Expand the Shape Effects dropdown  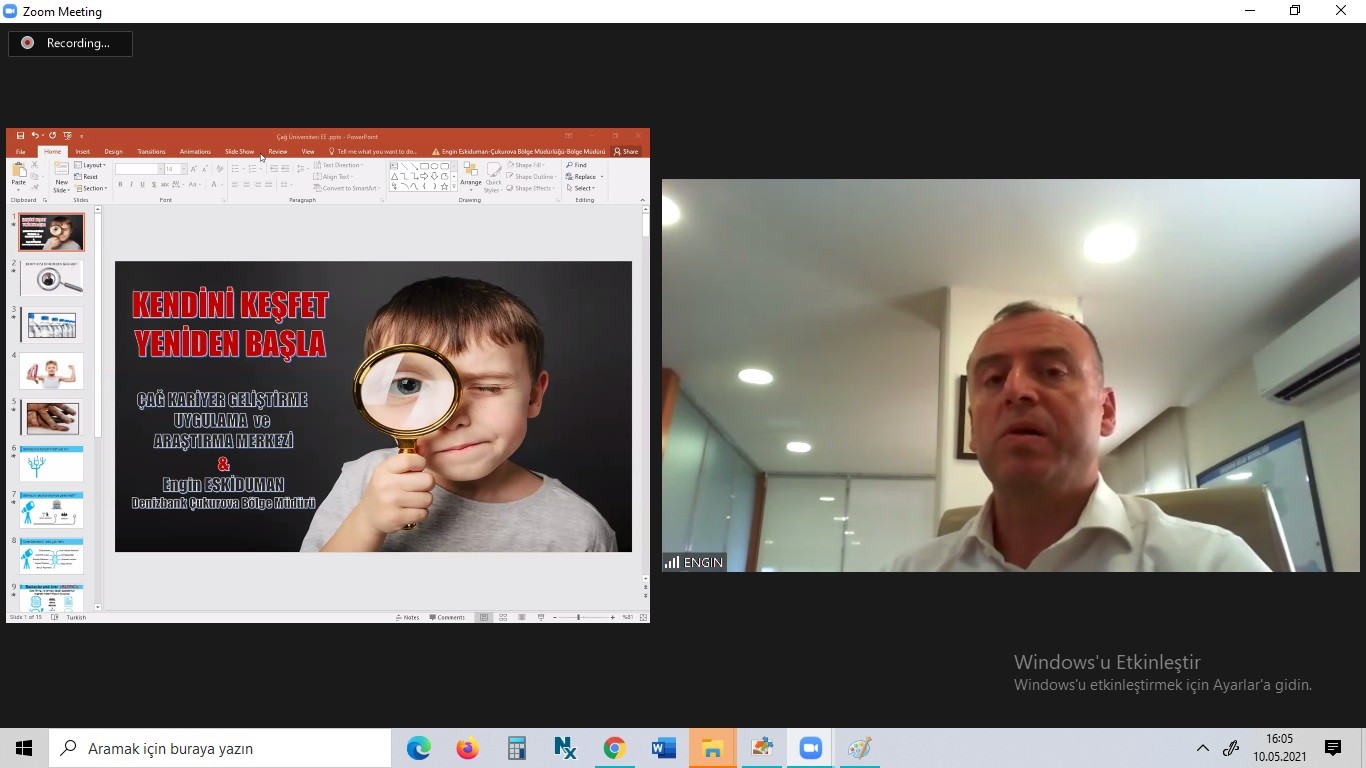click(531, 188)
